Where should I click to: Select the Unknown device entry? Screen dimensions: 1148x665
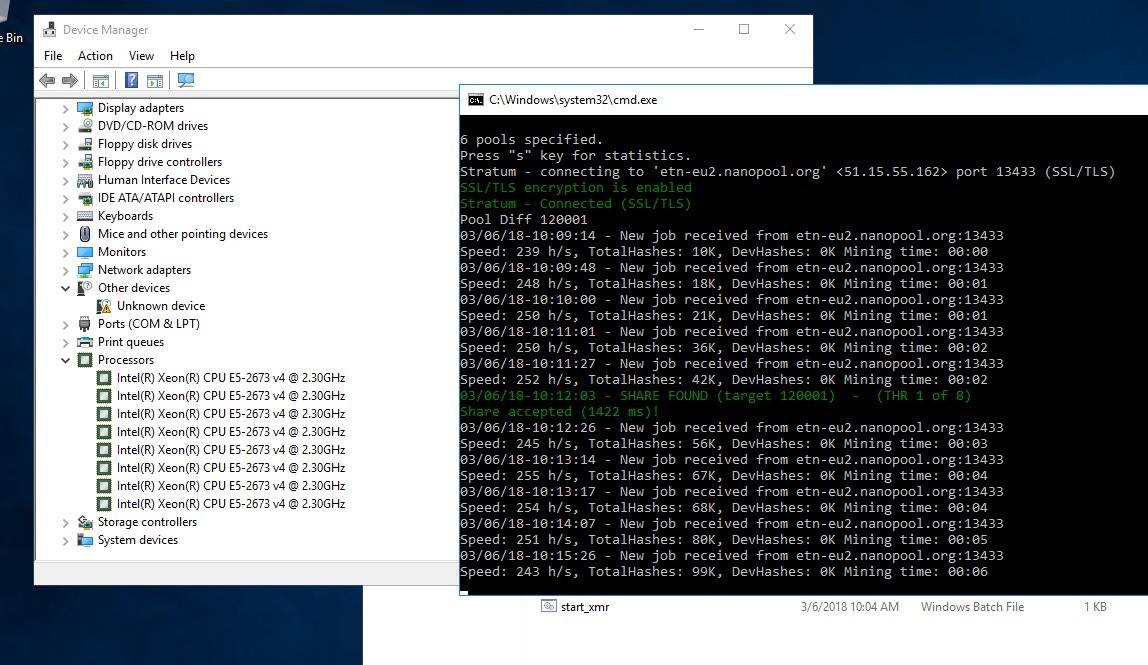(x=161, y=306)
